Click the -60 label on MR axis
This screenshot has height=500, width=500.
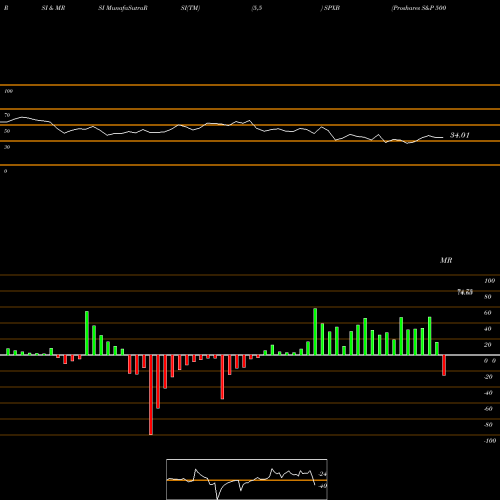point(488,409)
